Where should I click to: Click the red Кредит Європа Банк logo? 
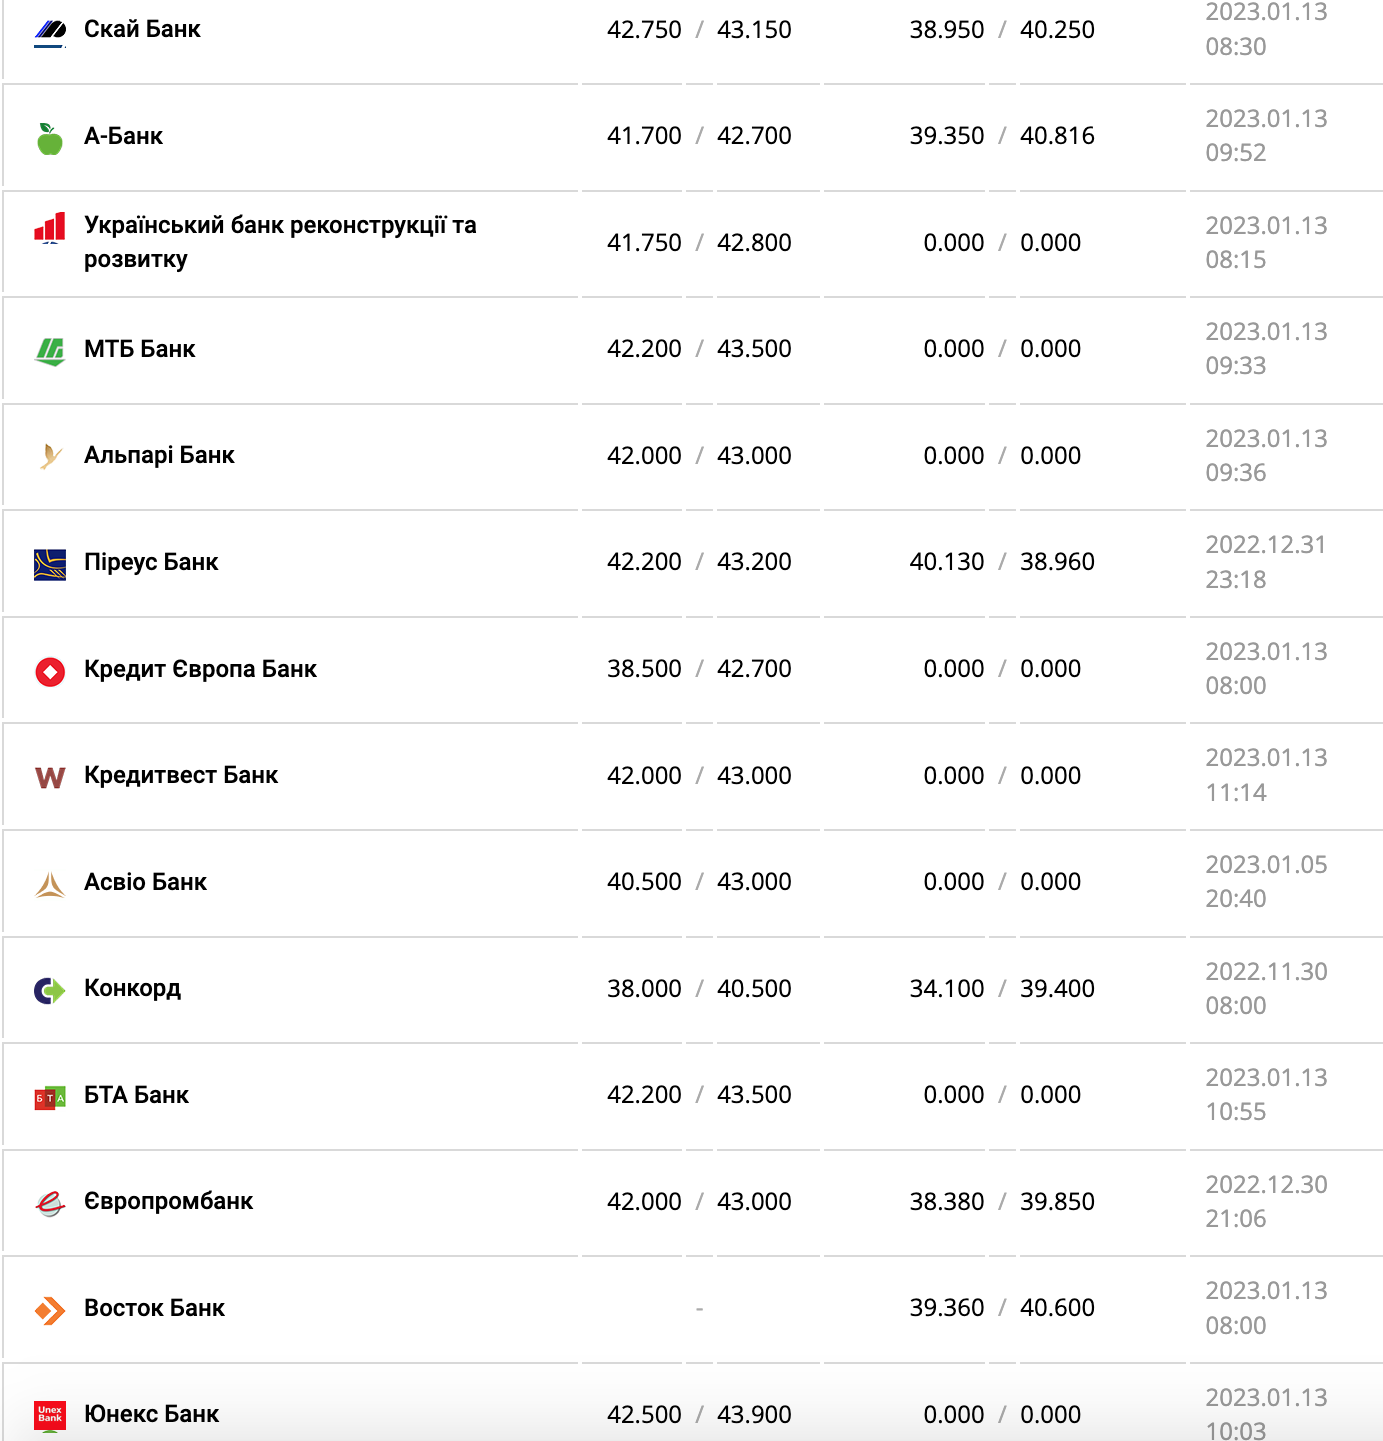point(50,671)
